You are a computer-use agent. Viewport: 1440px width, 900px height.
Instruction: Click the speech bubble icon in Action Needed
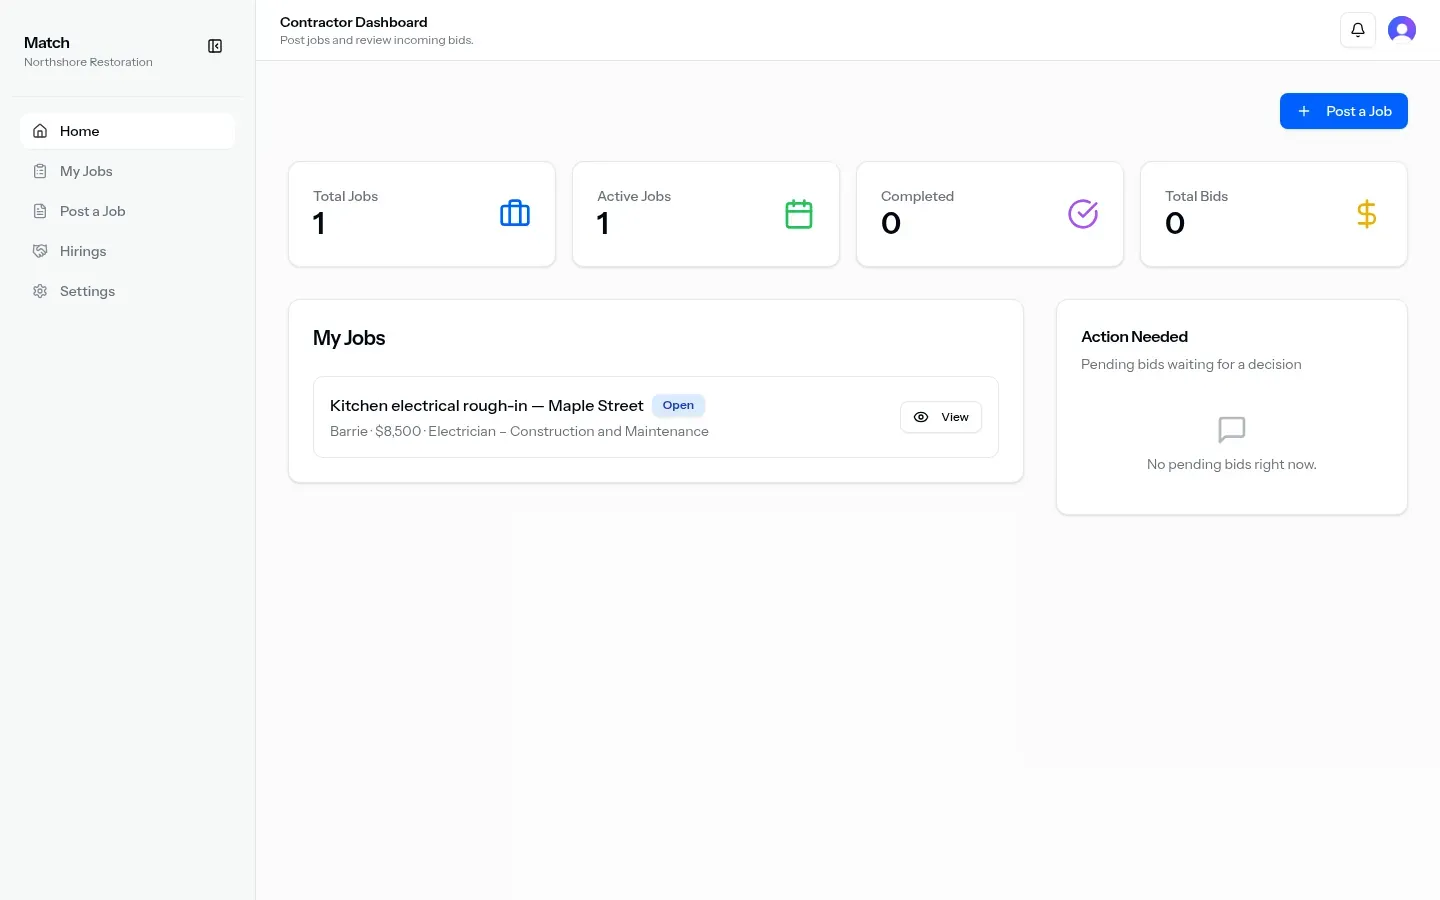point(1232,430)
